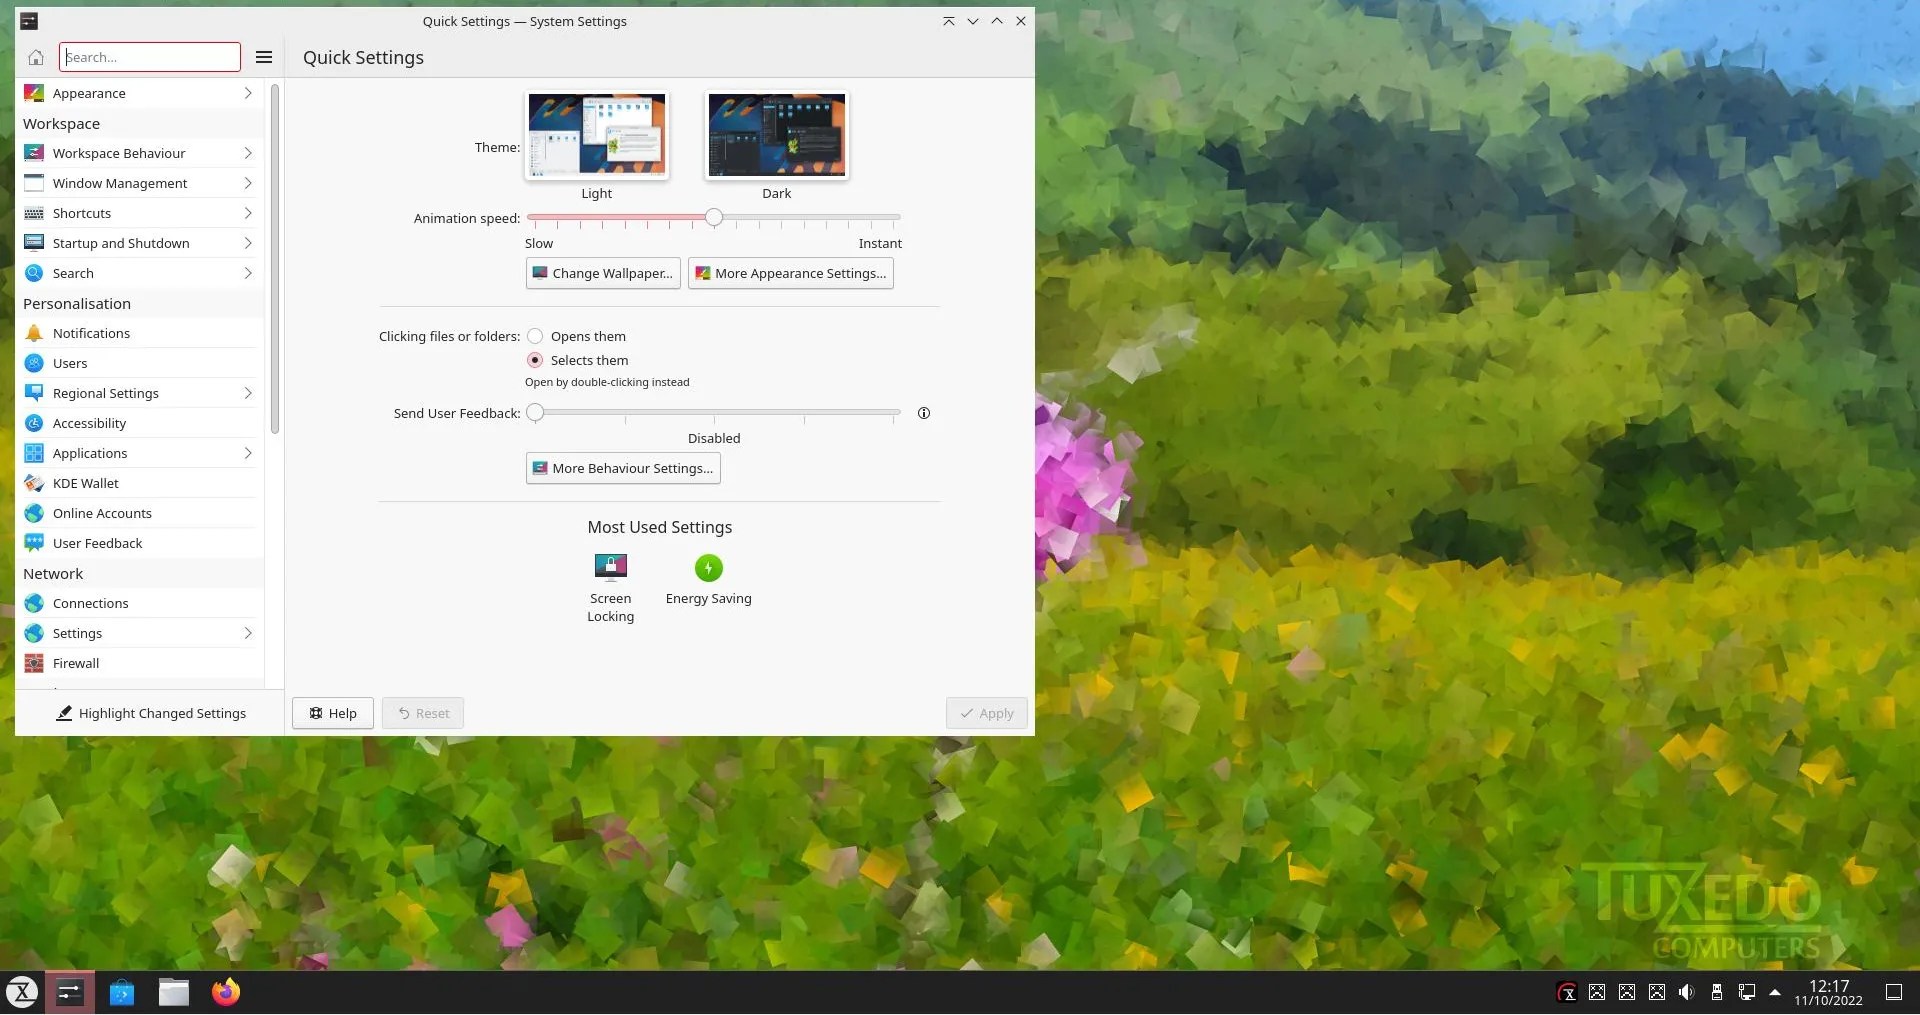Launch Firefox from the taskbar
The width and height of the screenshot is (1920, 1015).
coord(225,992)
